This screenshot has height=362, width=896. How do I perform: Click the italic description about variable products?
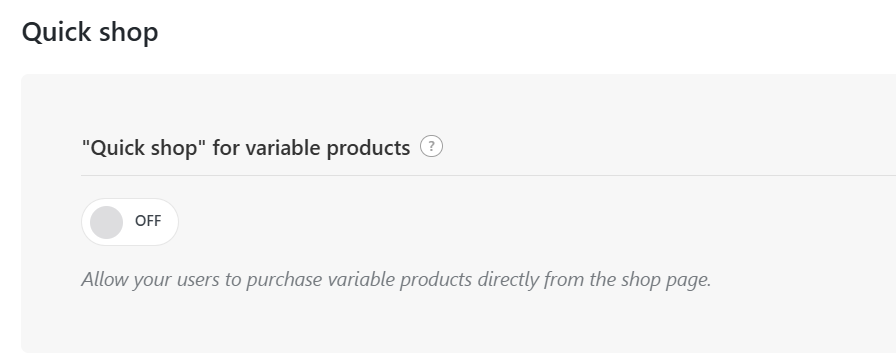coord(396,280)
